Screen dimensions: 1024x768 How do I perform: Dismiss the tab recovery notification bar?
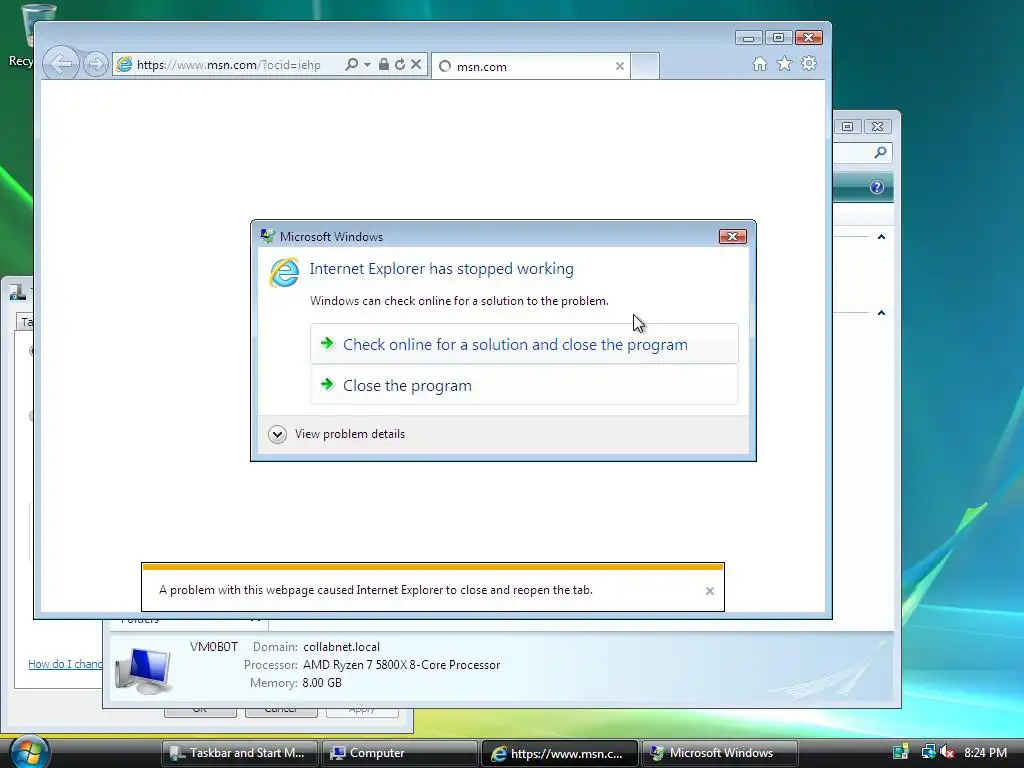710,591
